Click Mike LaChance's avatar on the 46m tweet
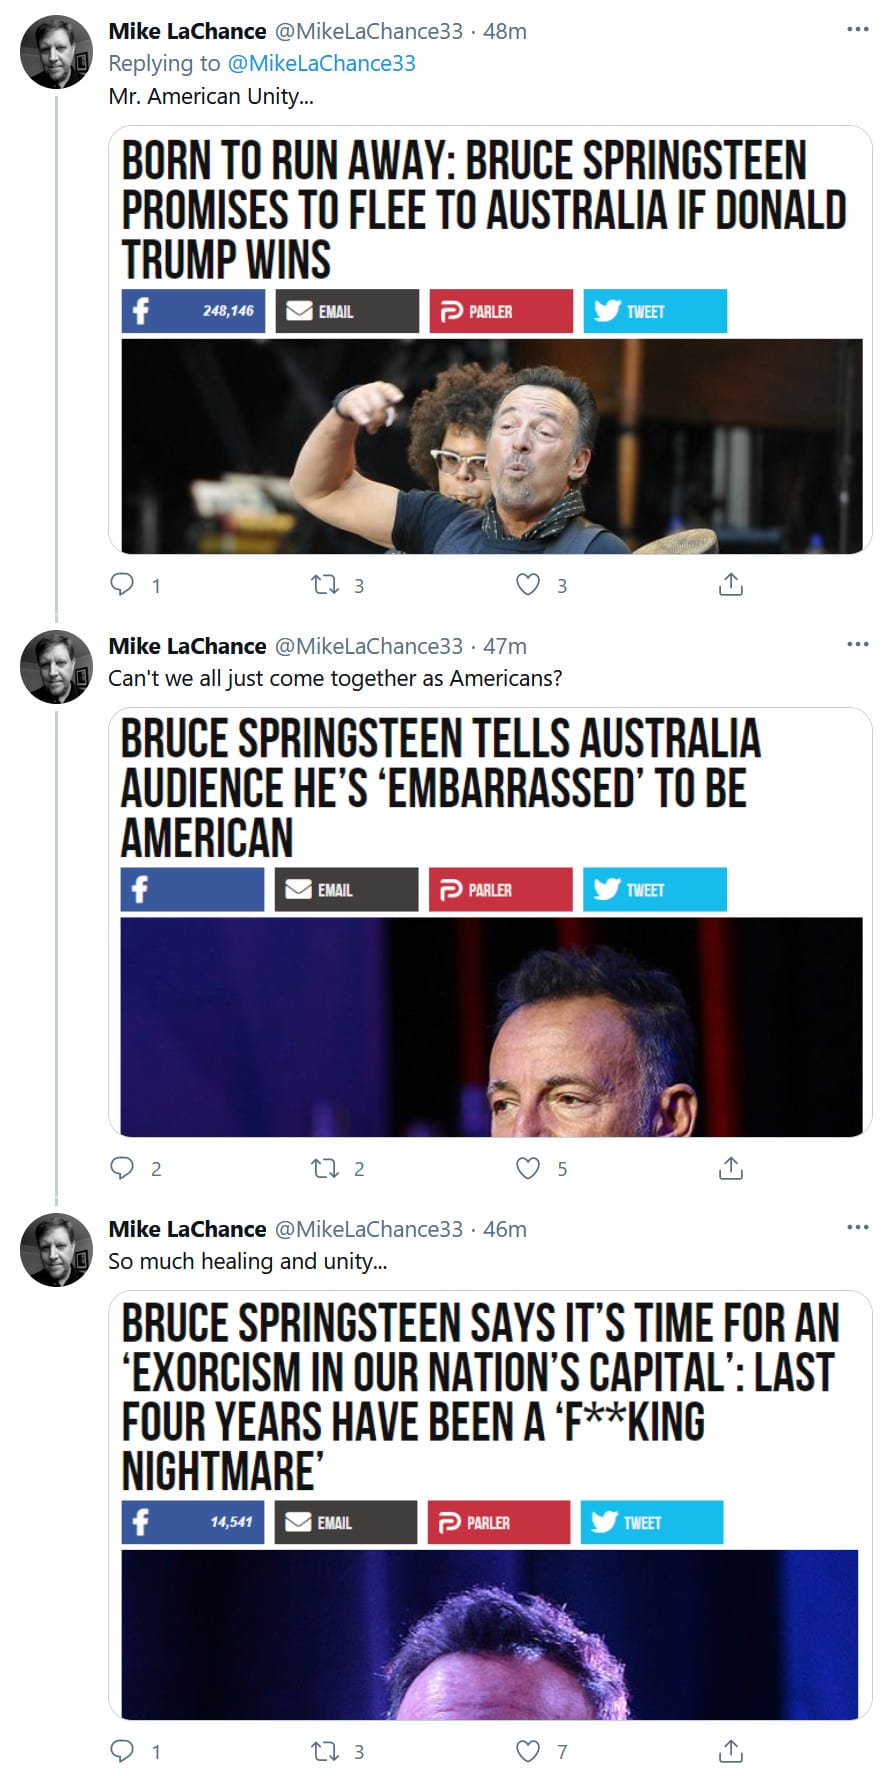The width and height of the screenshot is (890, 1776). click(x=56, y=1249)
